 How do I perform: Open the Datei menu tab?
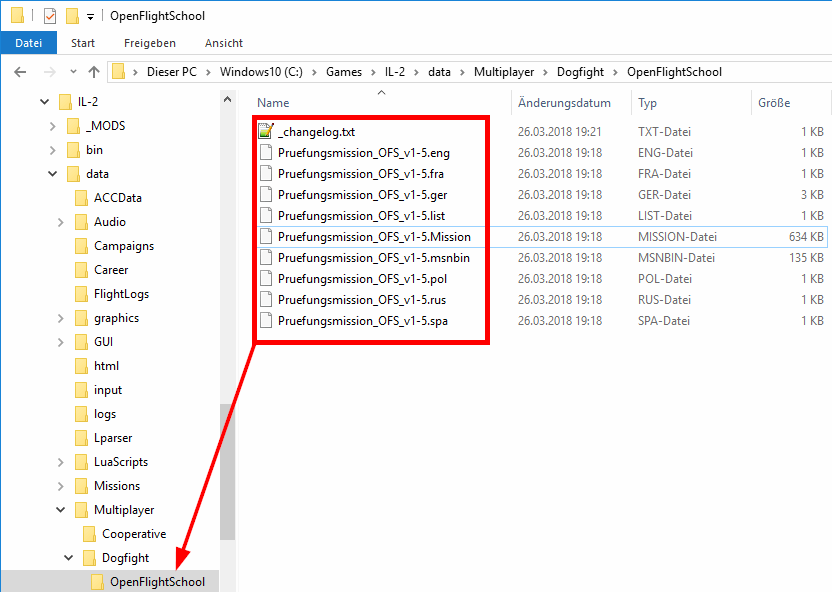tap(29, 43)
